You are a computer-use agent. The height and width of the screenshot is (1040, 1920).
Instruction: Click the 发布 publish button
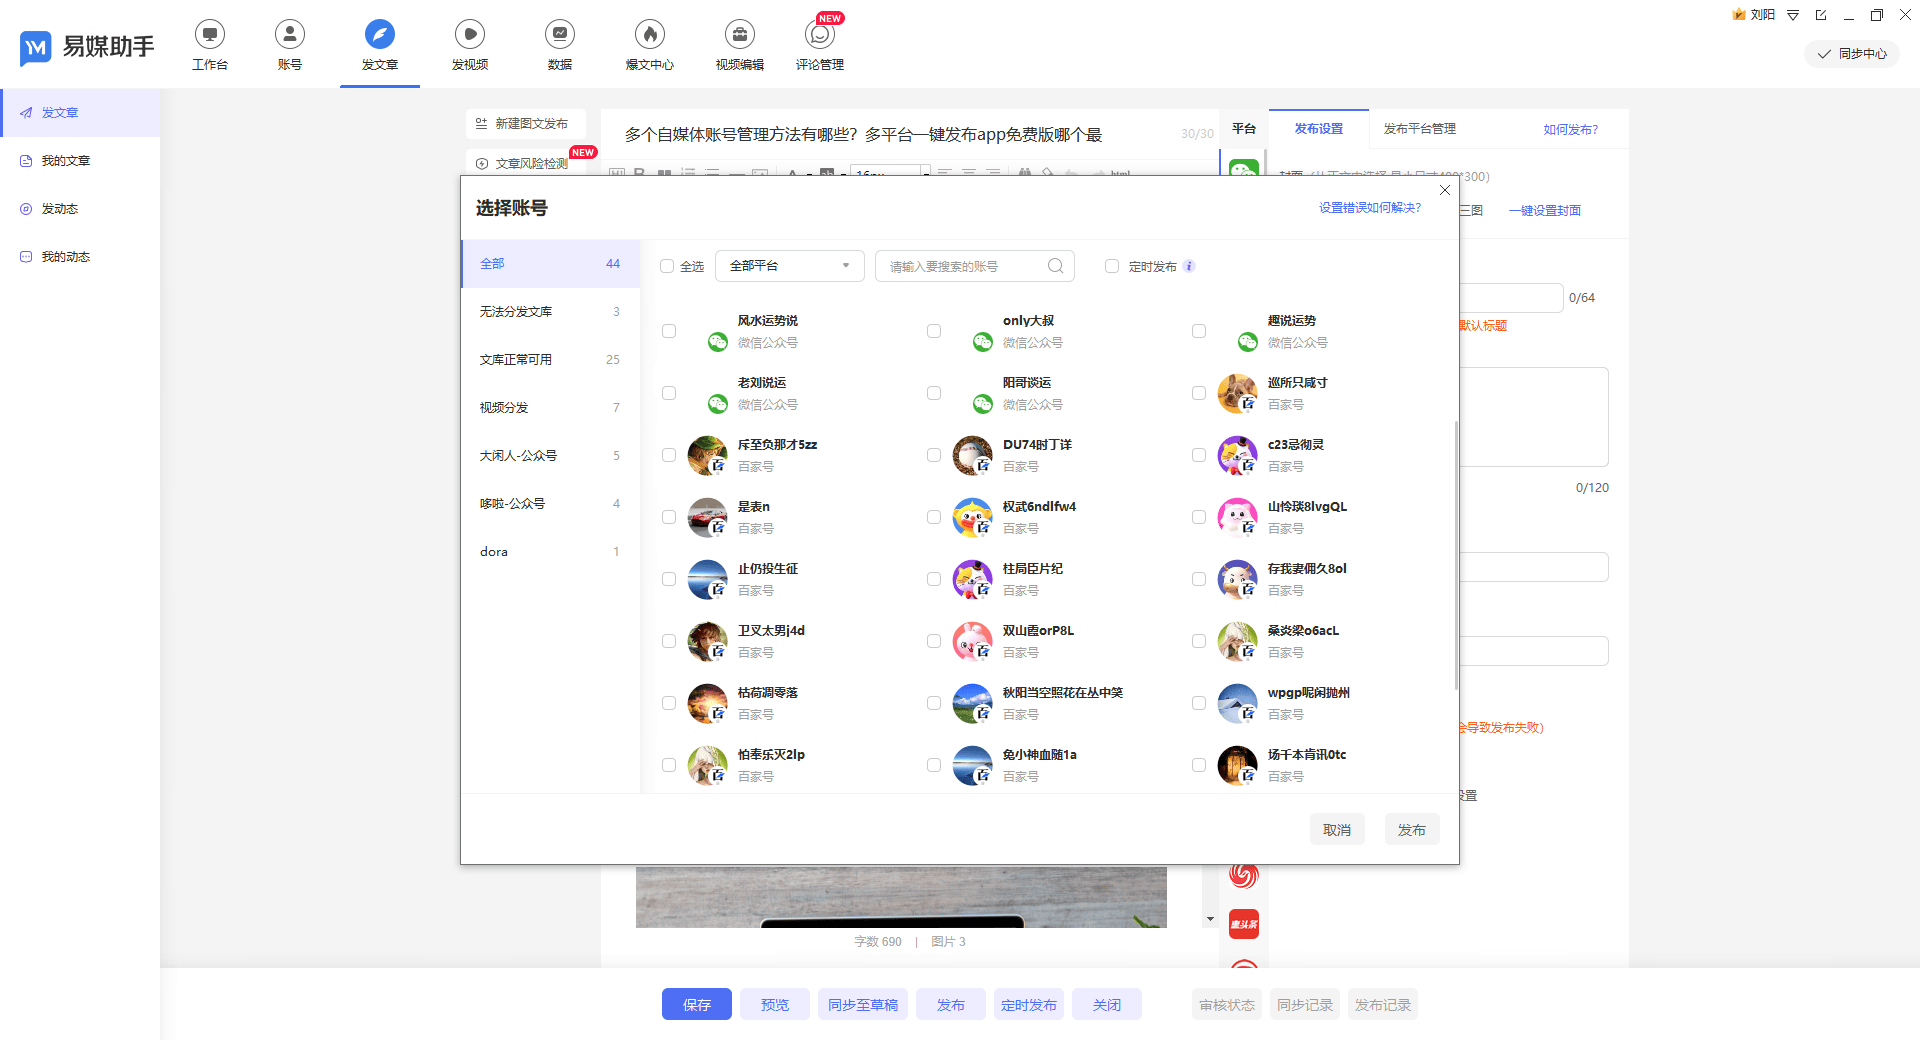pyautogui.click(x=1411, y=828)
